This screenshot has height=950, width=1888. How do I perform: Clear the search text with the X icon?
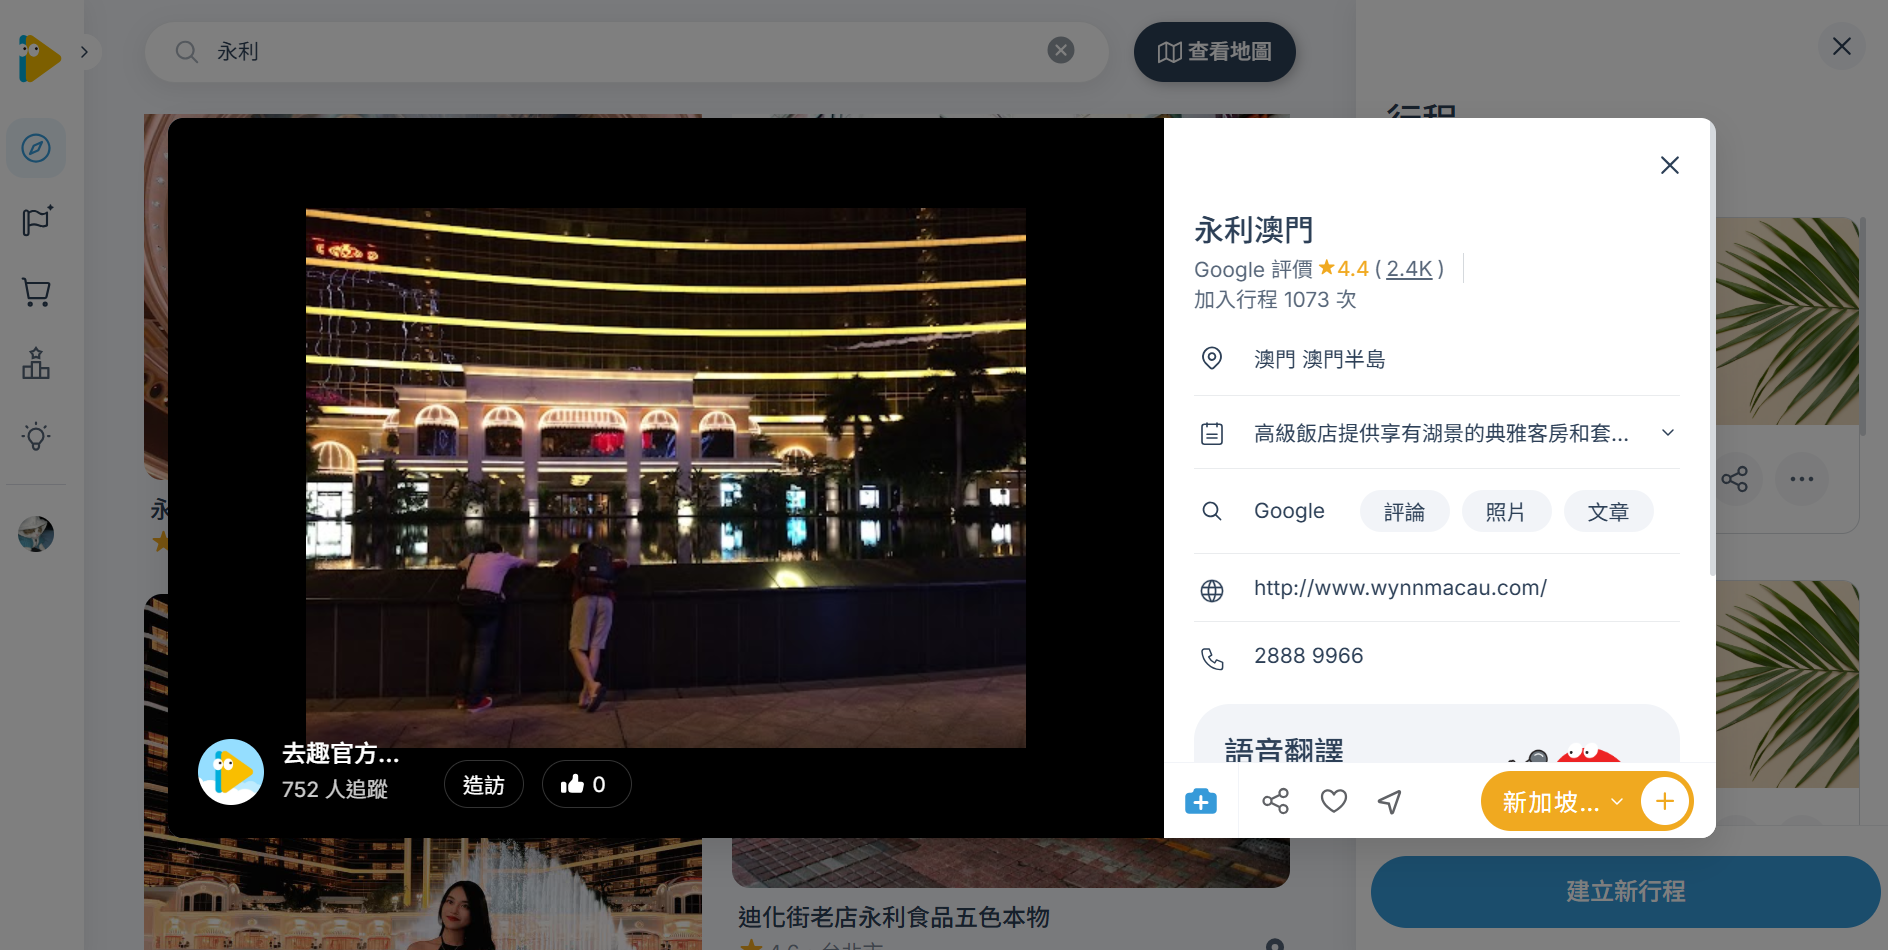(x=1061, y=50)
